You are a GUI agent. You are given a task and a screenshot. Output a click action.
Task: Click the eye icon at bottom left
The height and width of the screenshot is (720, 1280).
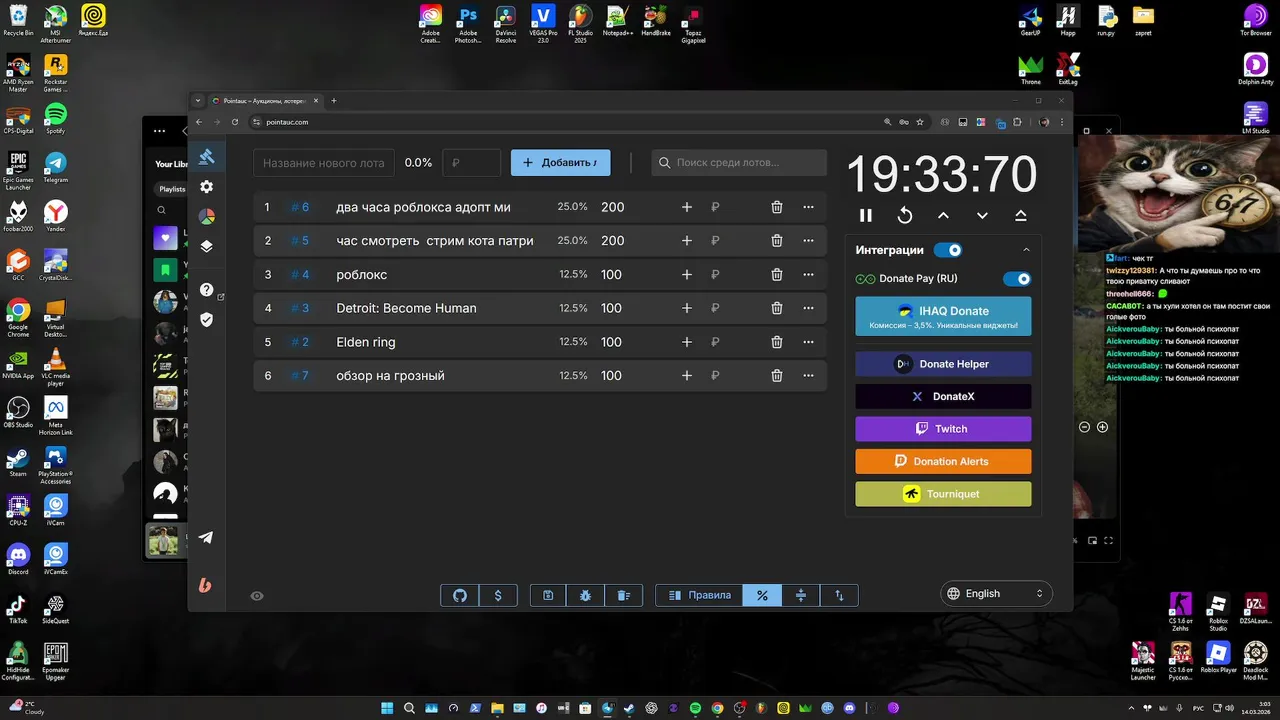click(x=257, y=596)
